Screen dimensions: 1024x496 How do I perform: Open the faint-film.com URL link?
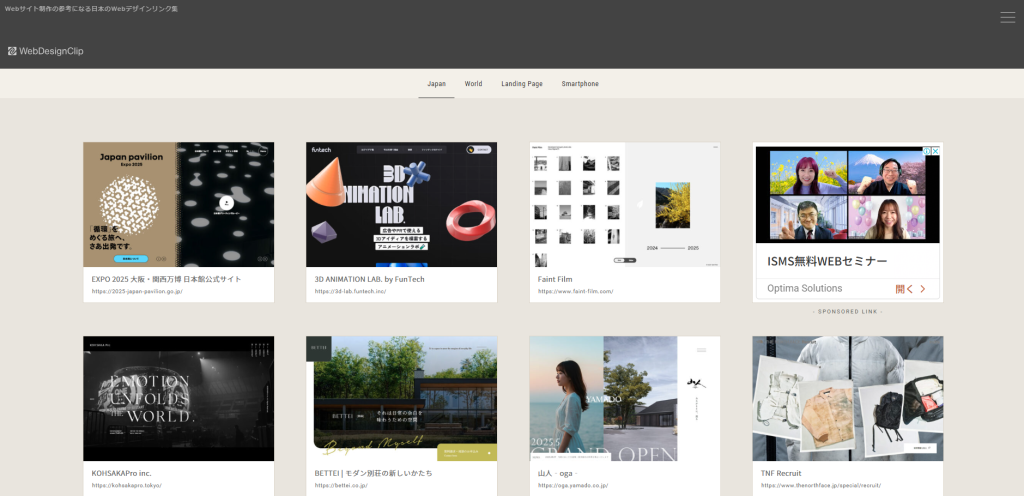click(575, 292)
